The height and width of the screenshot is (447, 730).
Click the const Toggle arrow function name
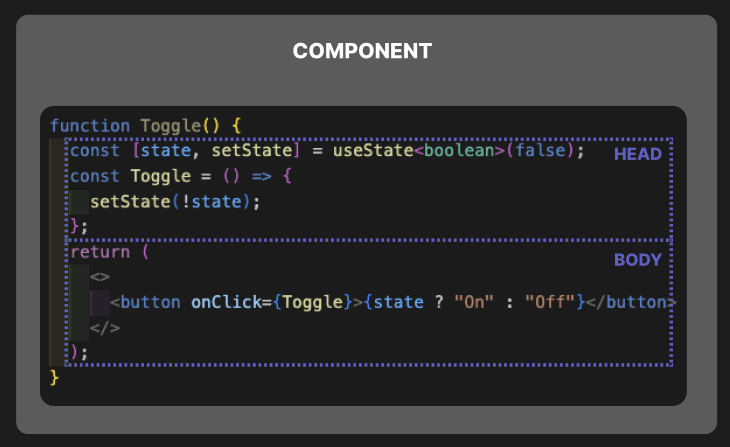161,176
